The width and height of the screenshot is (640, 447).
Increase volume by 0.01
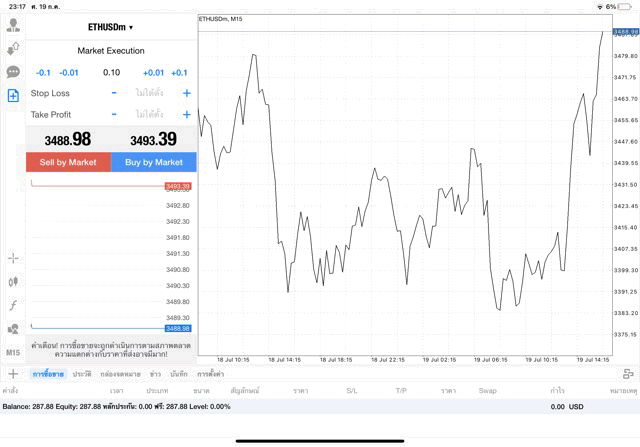(x=153, y=73)
